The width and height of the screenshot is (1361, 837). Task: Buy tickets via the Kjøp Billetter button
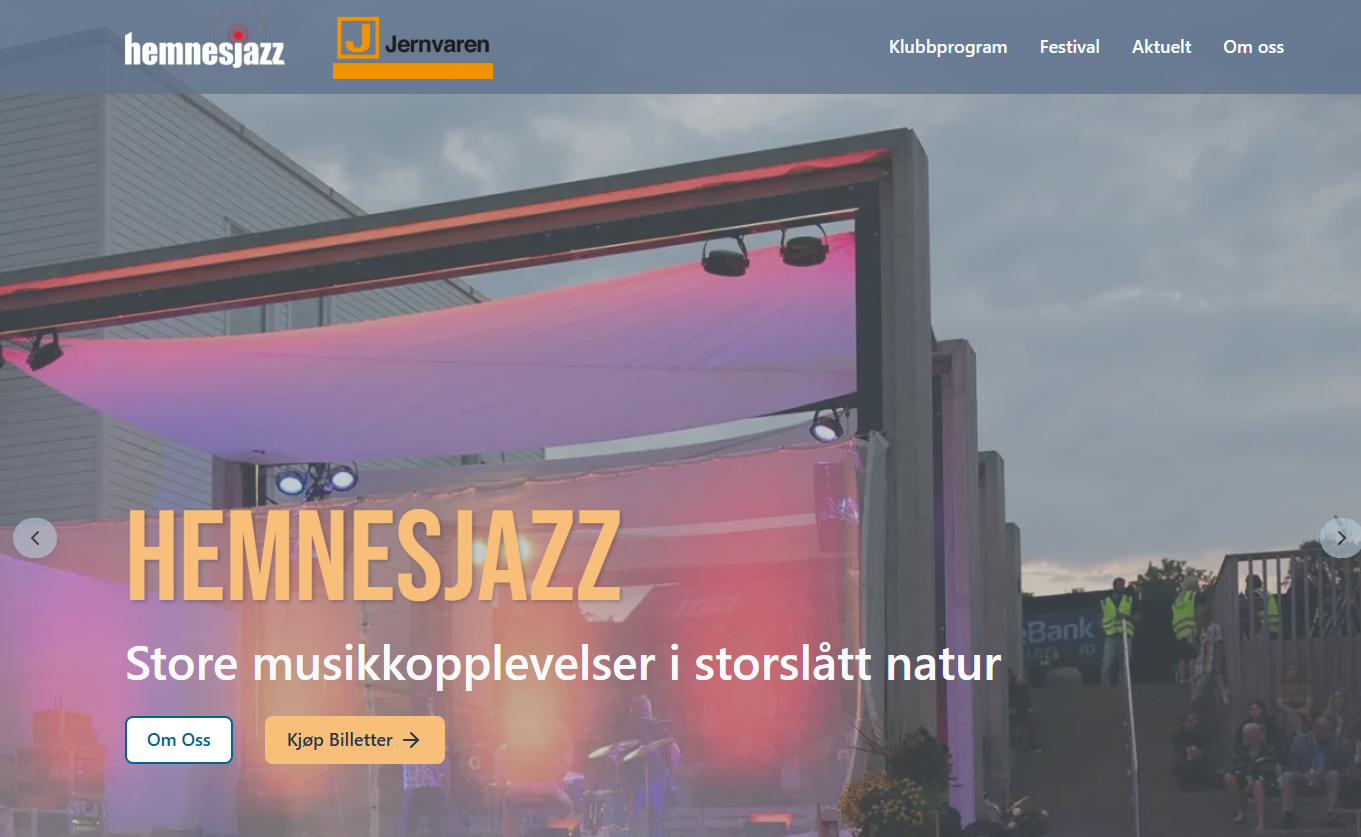[x=355, y=740]
